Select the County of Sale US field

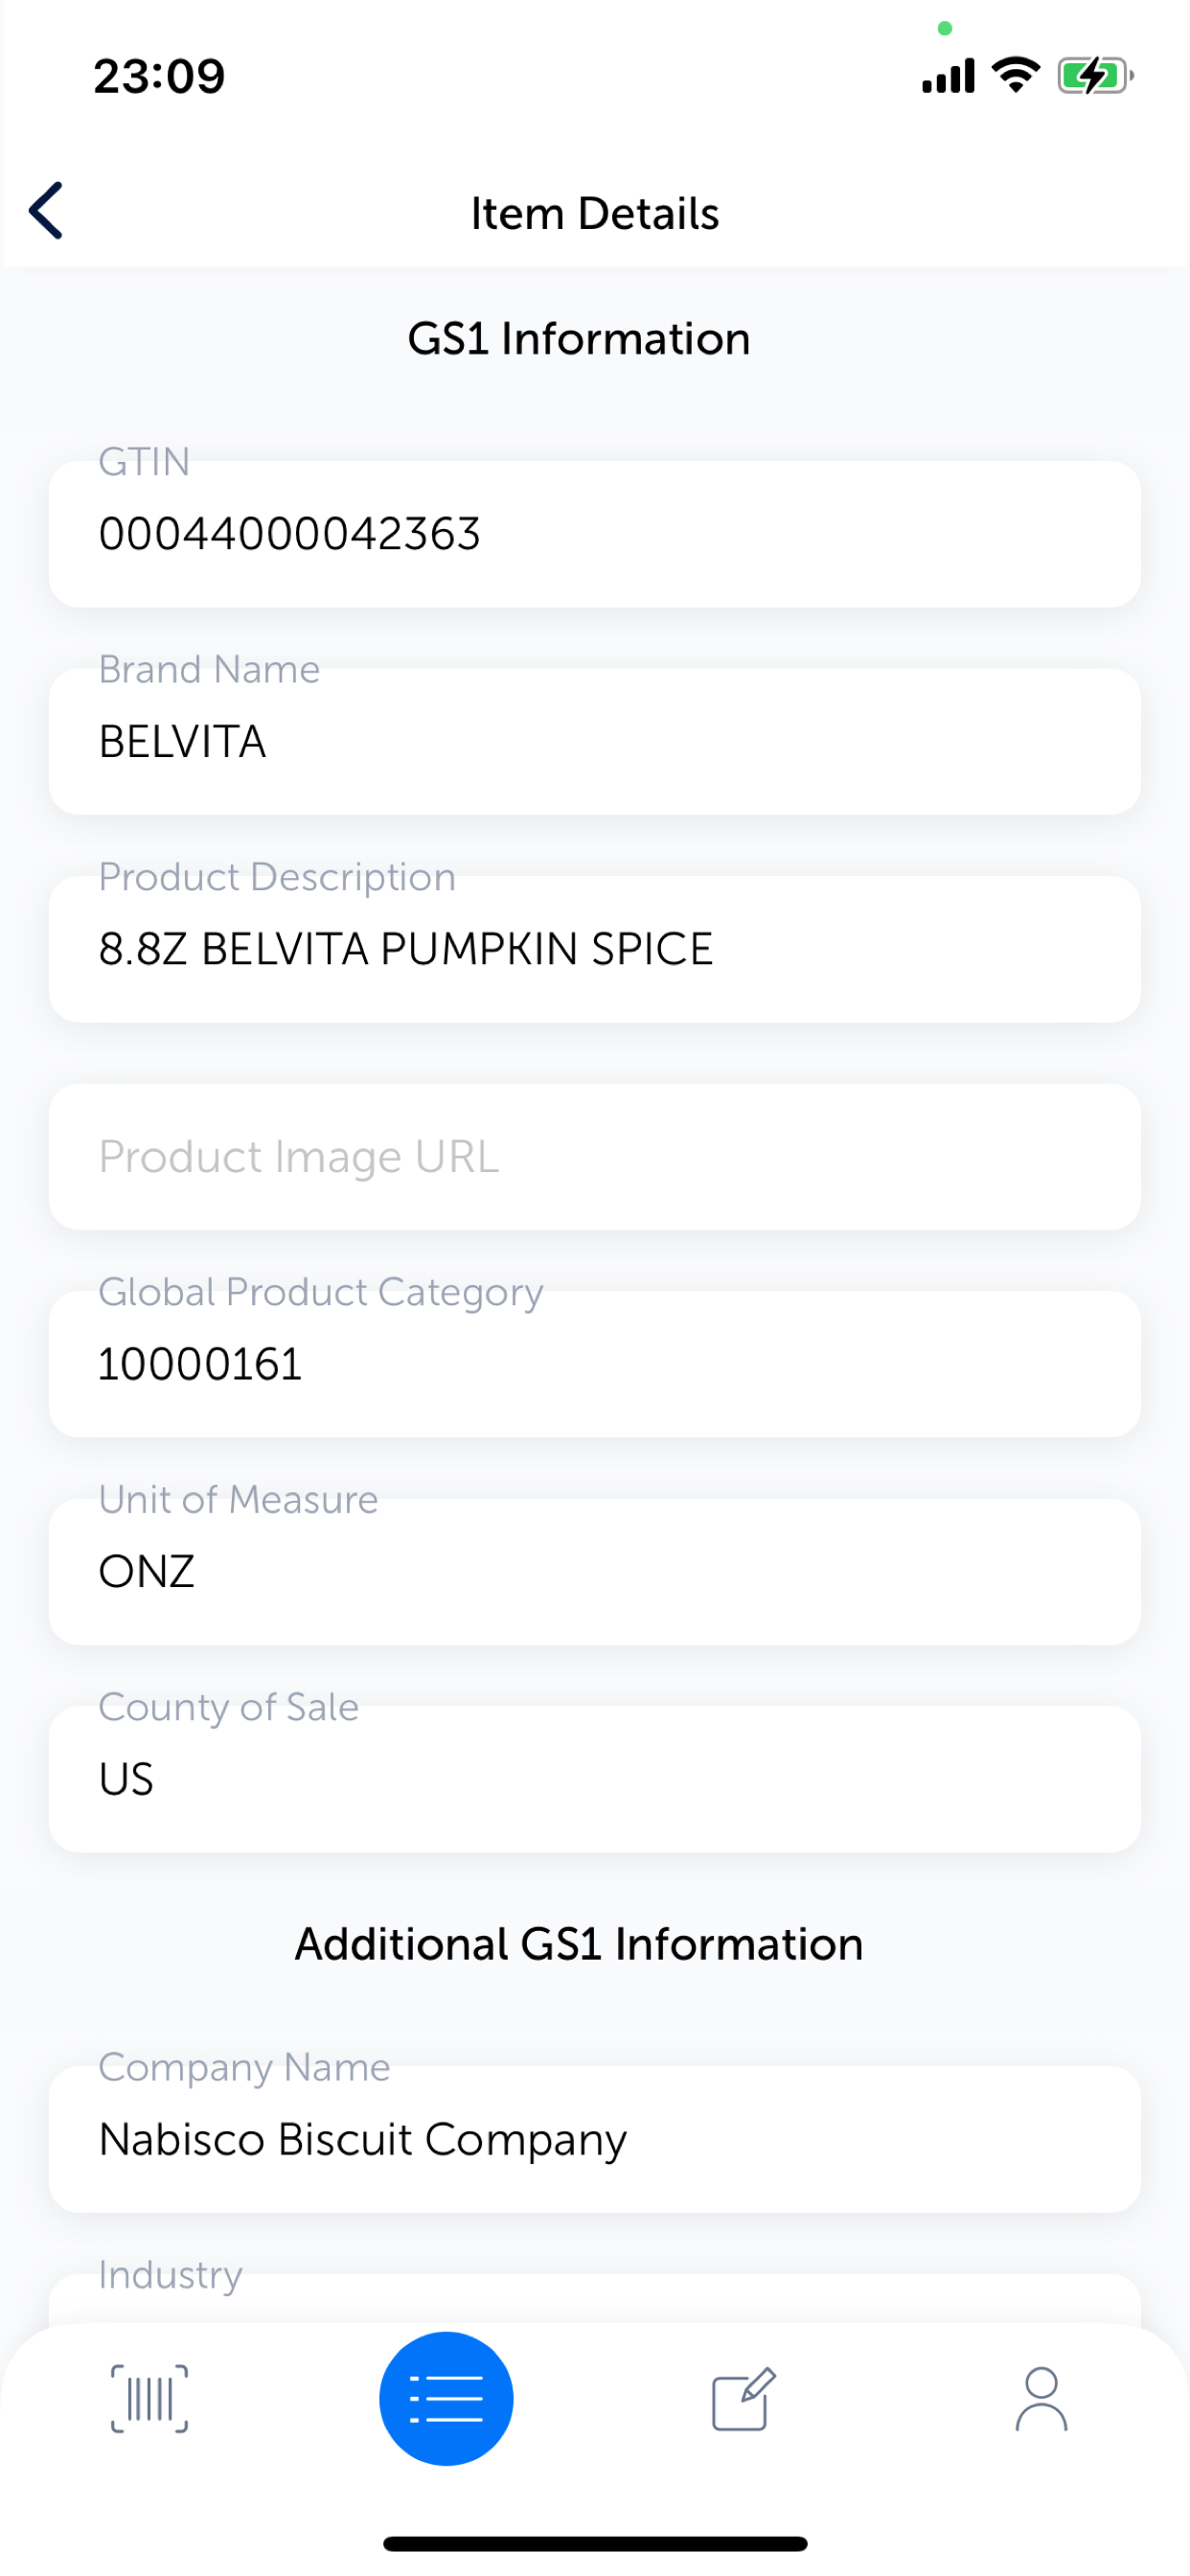pyautogui.click(x=595, y=1779)
